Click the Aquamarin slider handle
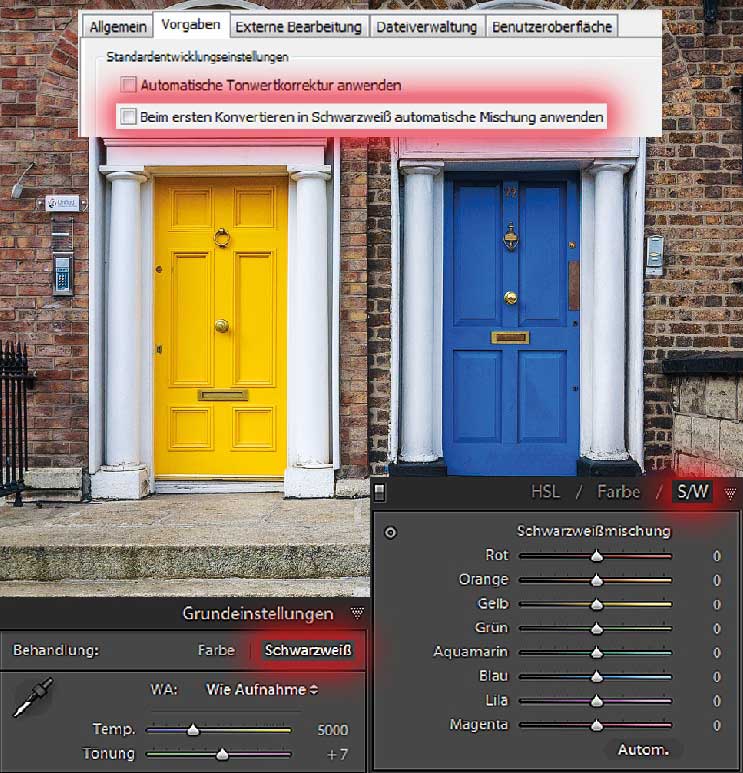 pyautogui.click(x=597, y=653)
